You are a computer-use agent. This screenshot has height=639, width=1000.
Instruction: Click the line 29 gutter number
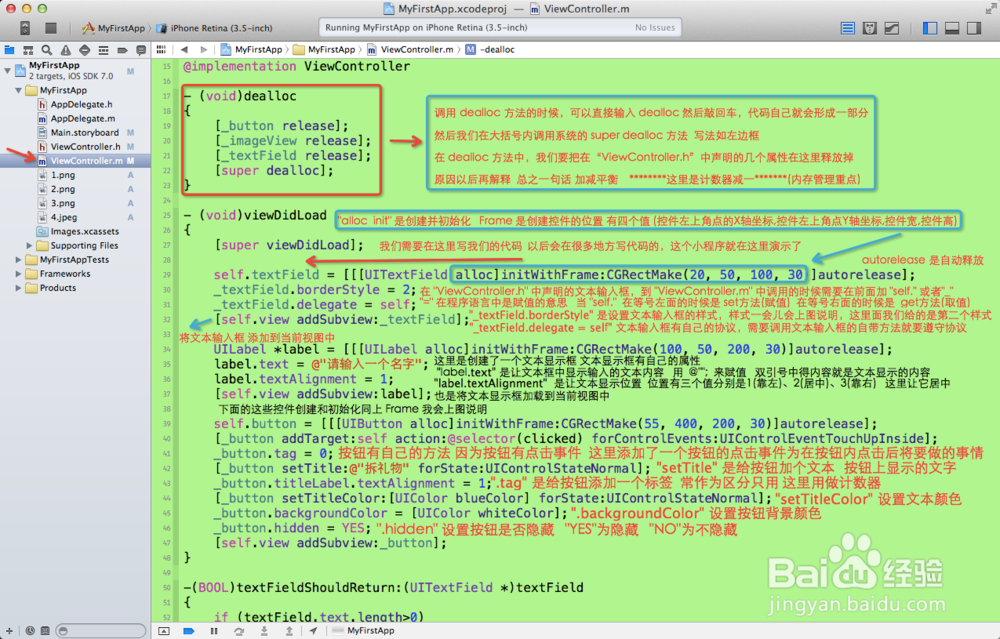tap(166, 275)
